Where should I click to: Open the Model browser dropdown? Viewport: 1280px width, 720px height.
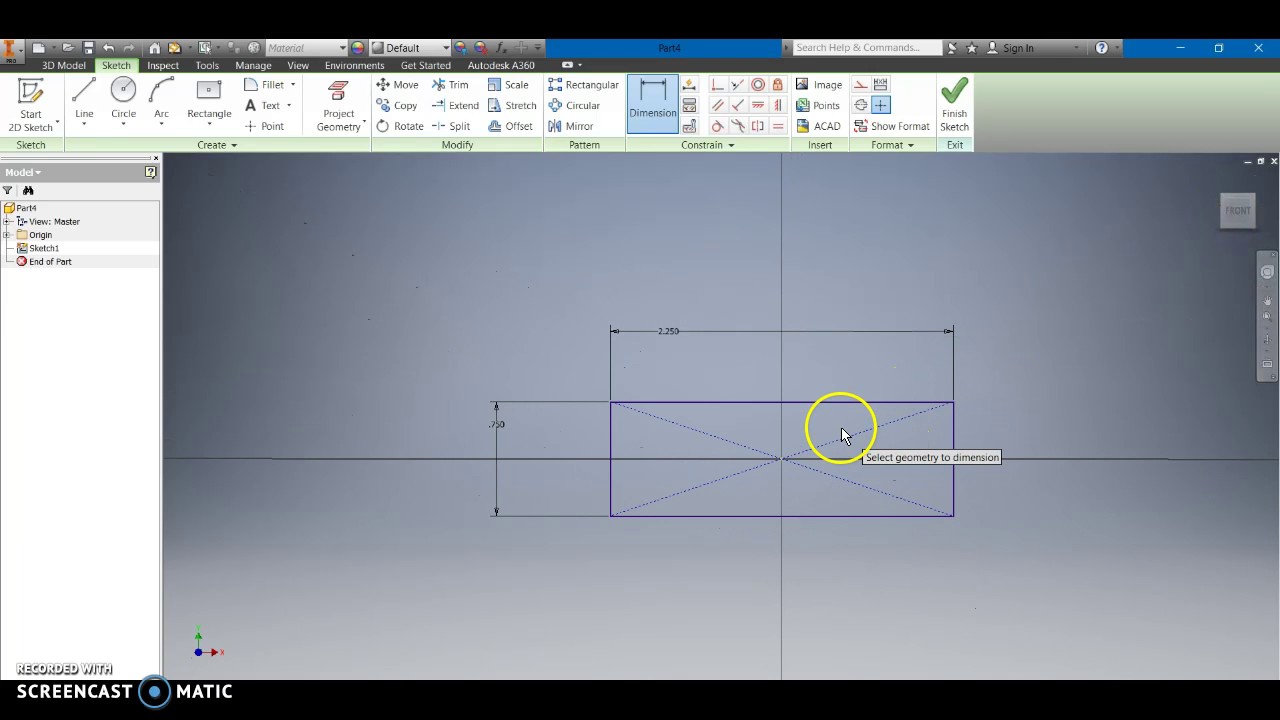click(23, 172)
